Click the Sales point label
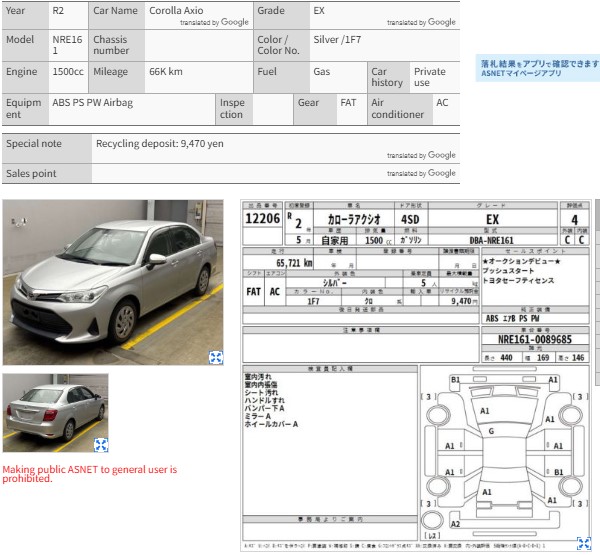Viewport: 600px width, 555px height. pyautogui.click(x=31, y=173)
